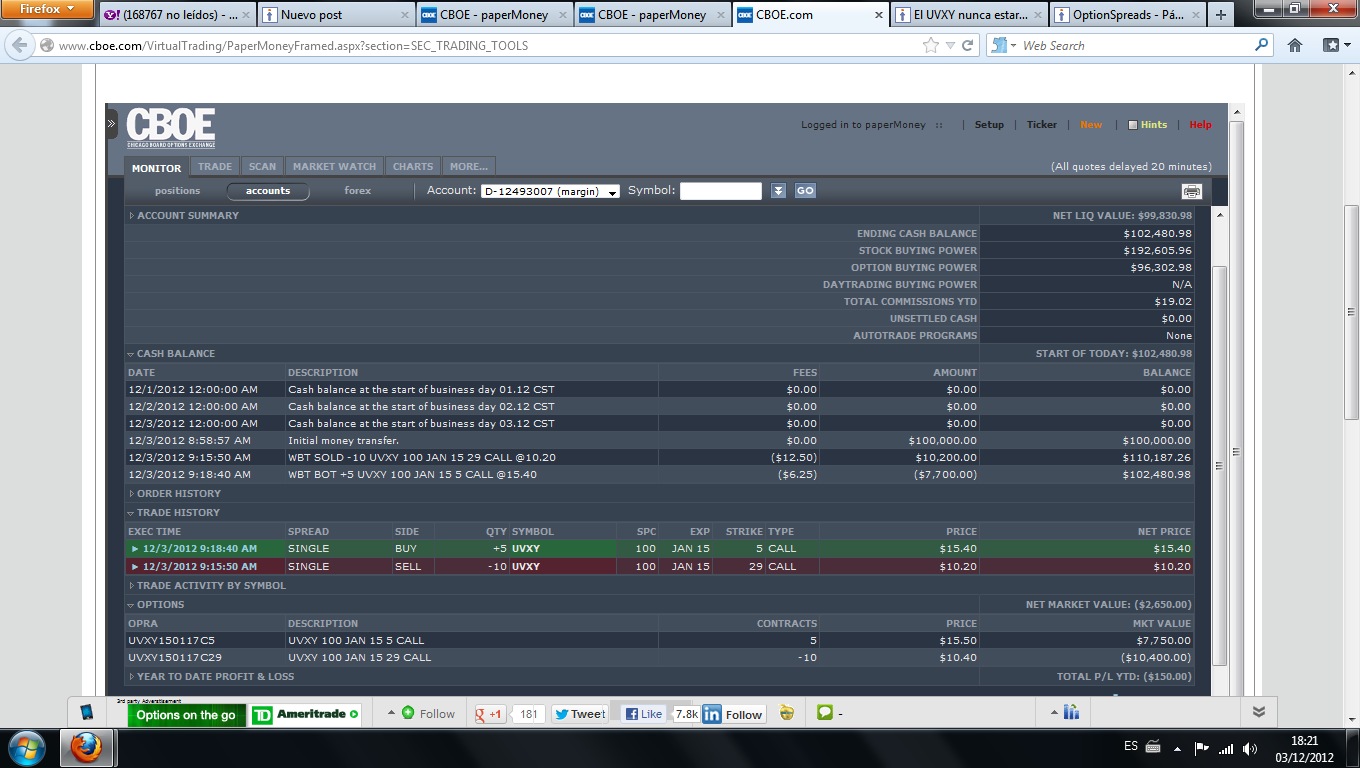Click the Setup link
This screenshot has width=1360, height=768.
[989, 125]
